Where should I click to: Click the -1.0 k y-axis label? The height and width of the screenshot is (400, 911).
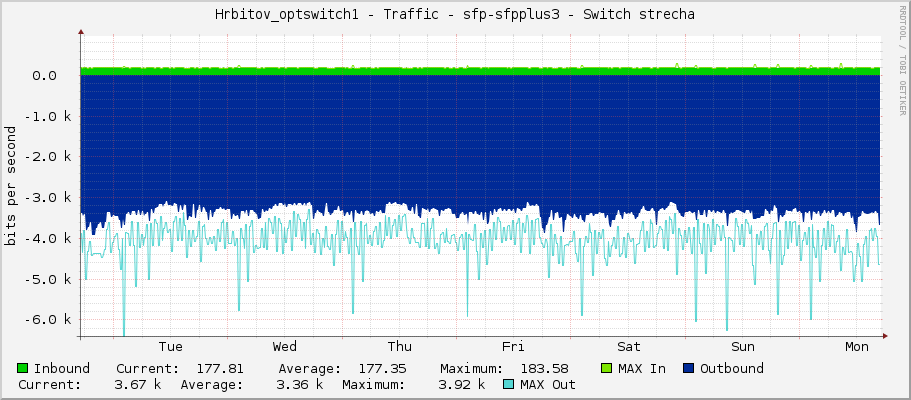[x=48, y=116]
